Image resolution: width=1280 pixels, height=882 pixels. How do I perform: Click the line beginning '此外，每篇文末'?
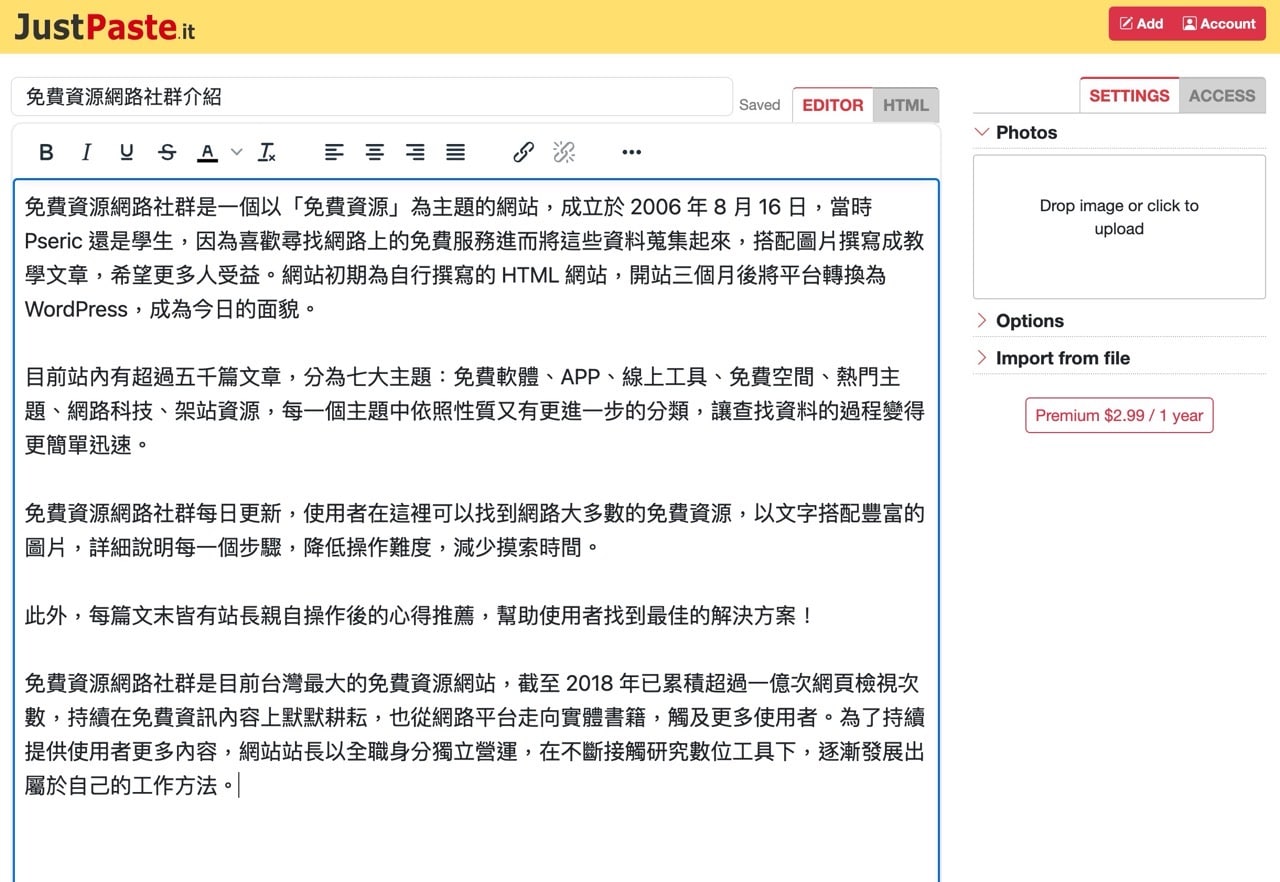[x=420, y=616]
